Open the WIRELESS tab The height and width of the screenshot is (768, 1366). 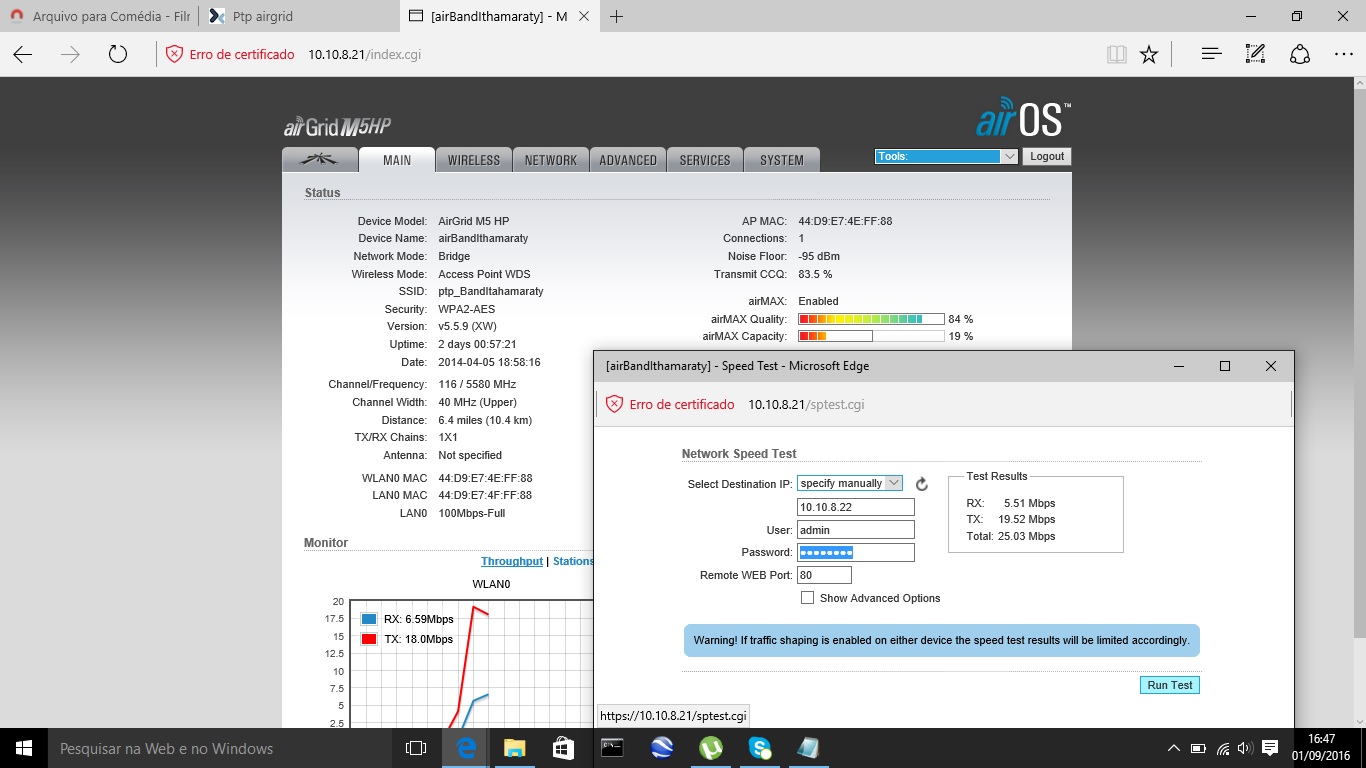[x=474, y=160]
